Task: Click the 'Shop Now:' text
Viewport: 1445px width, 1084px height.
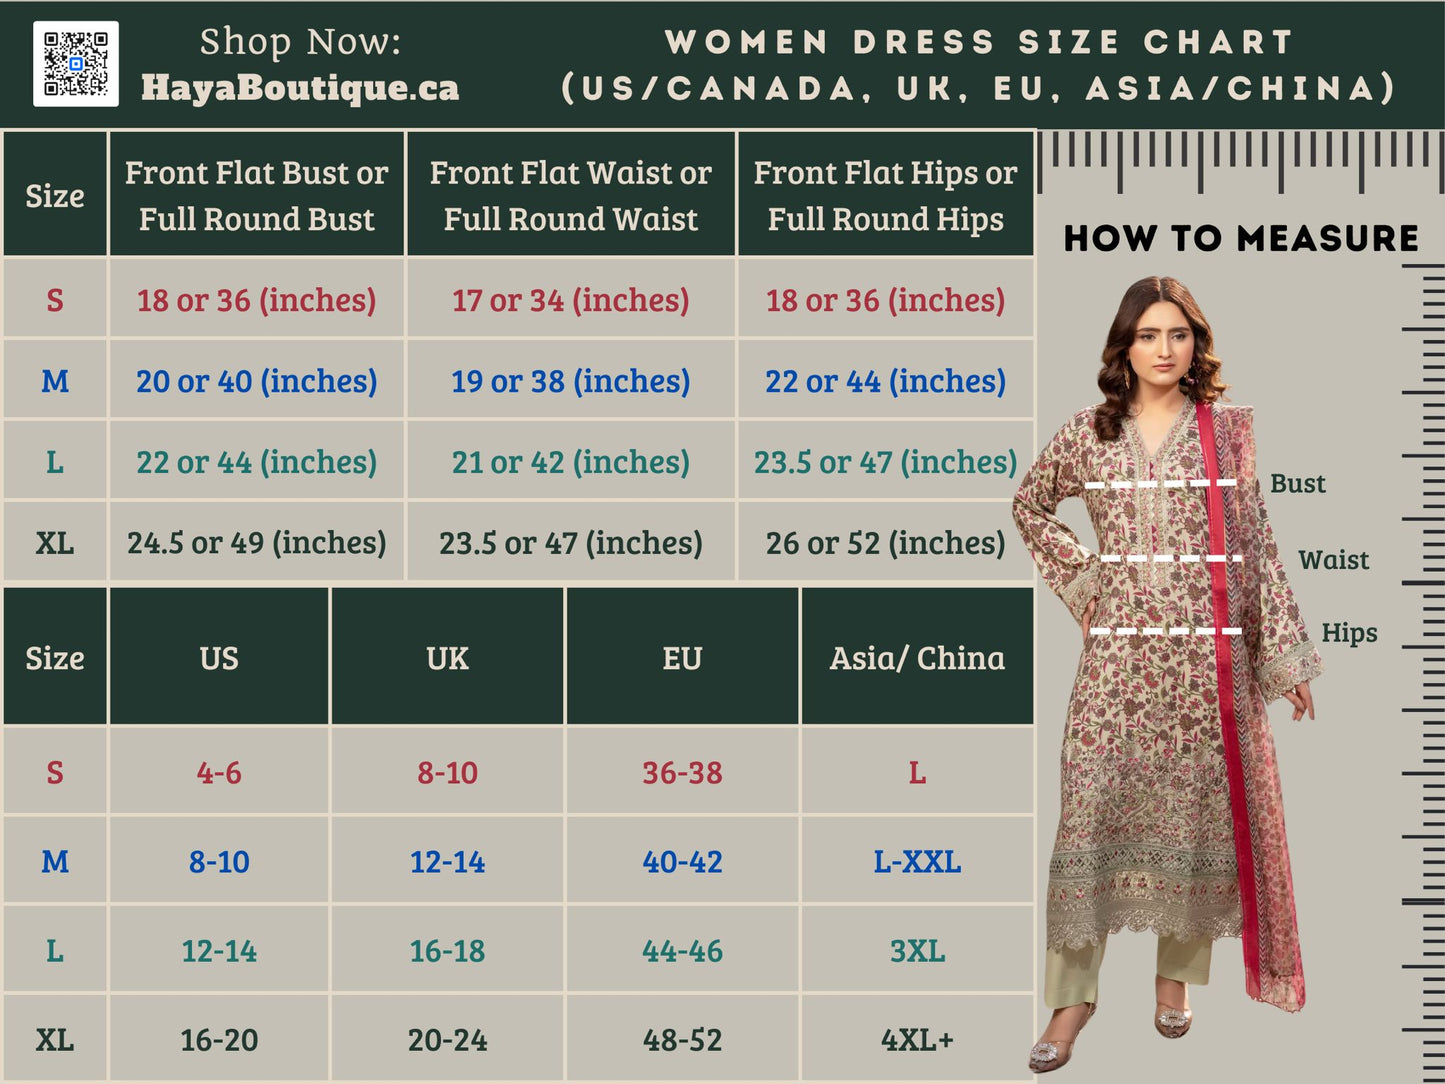Action: 300,41
